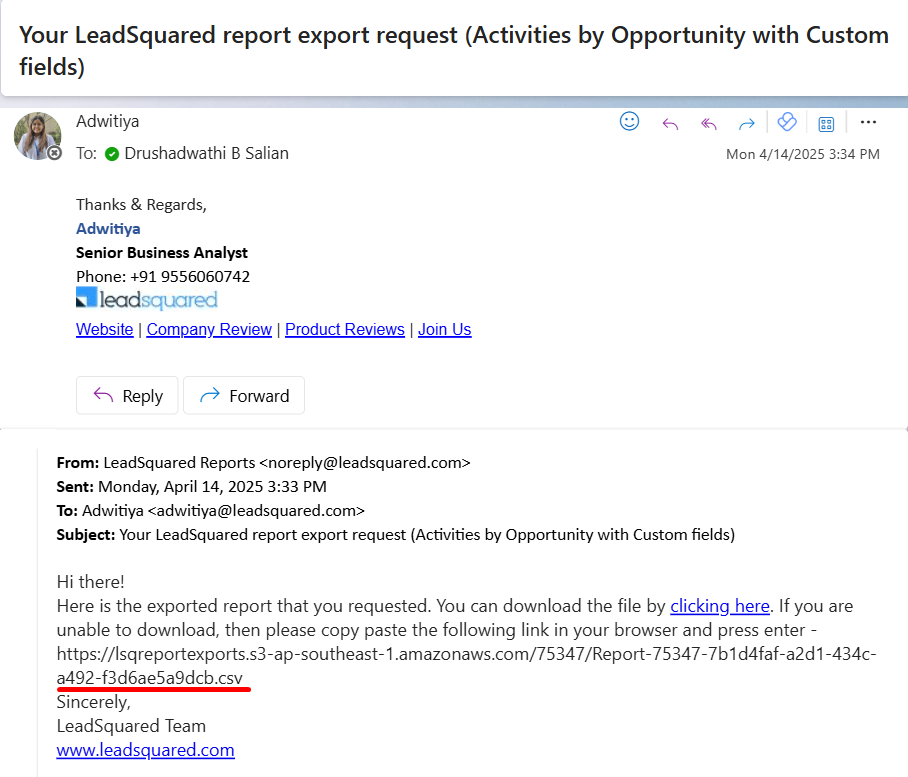Visit the www.leadsquared.com link

pos(146,750)
